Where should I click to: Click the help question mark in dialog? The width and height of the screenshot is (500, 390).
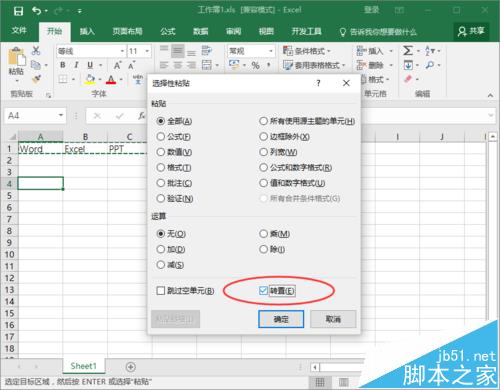click(x=318, y=83)
